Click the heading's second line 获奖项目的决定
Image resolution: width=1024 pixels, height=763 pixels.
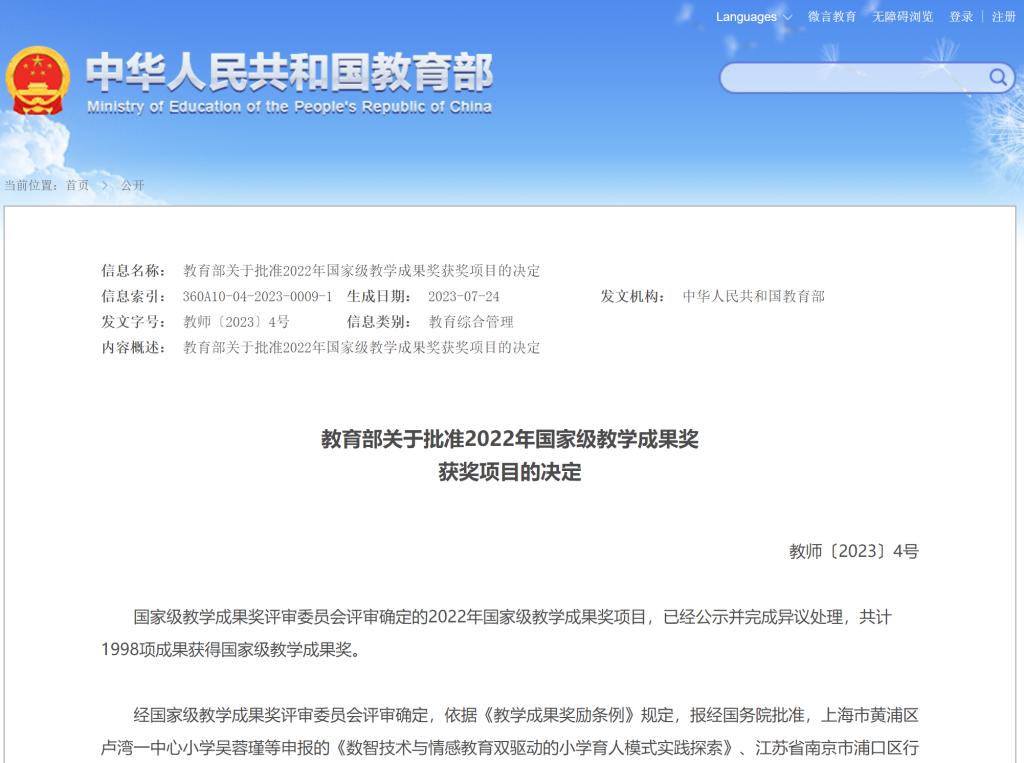[x=510, y=472]
